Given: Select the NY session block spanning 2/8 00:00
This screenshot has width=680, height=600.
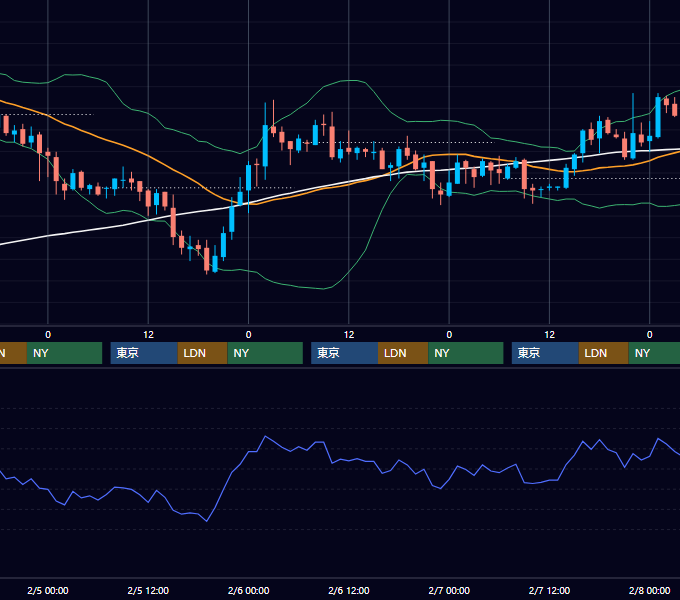Looking at the screenshot, I should [x=654, y=353].
